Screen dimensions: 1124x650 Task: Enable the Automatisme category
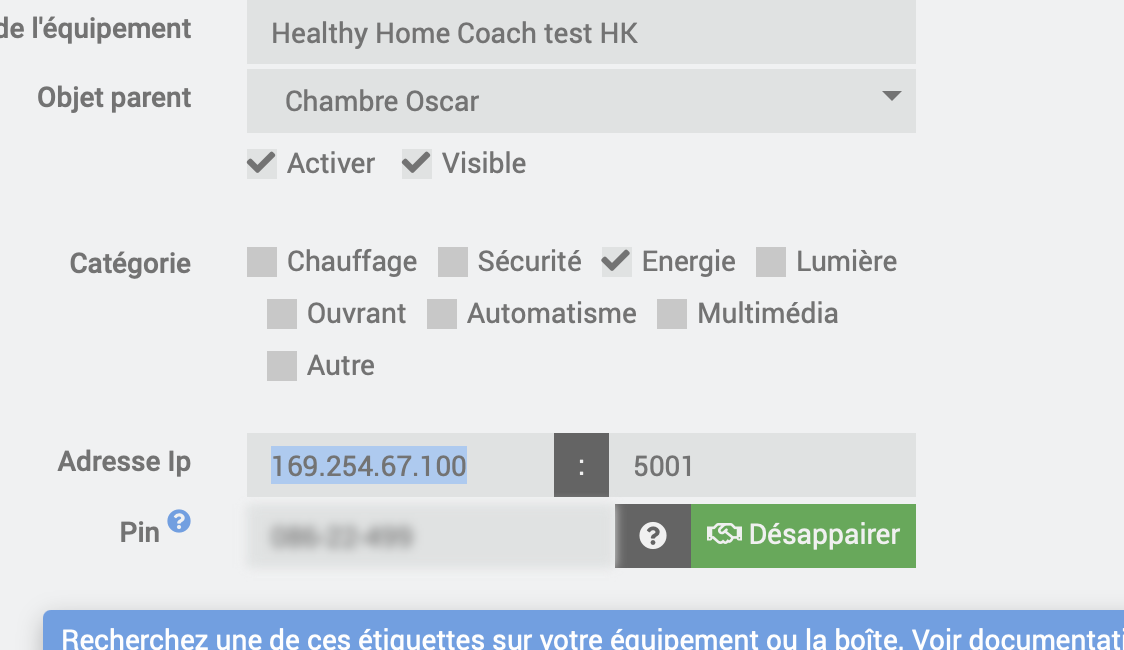click(442, 314)
